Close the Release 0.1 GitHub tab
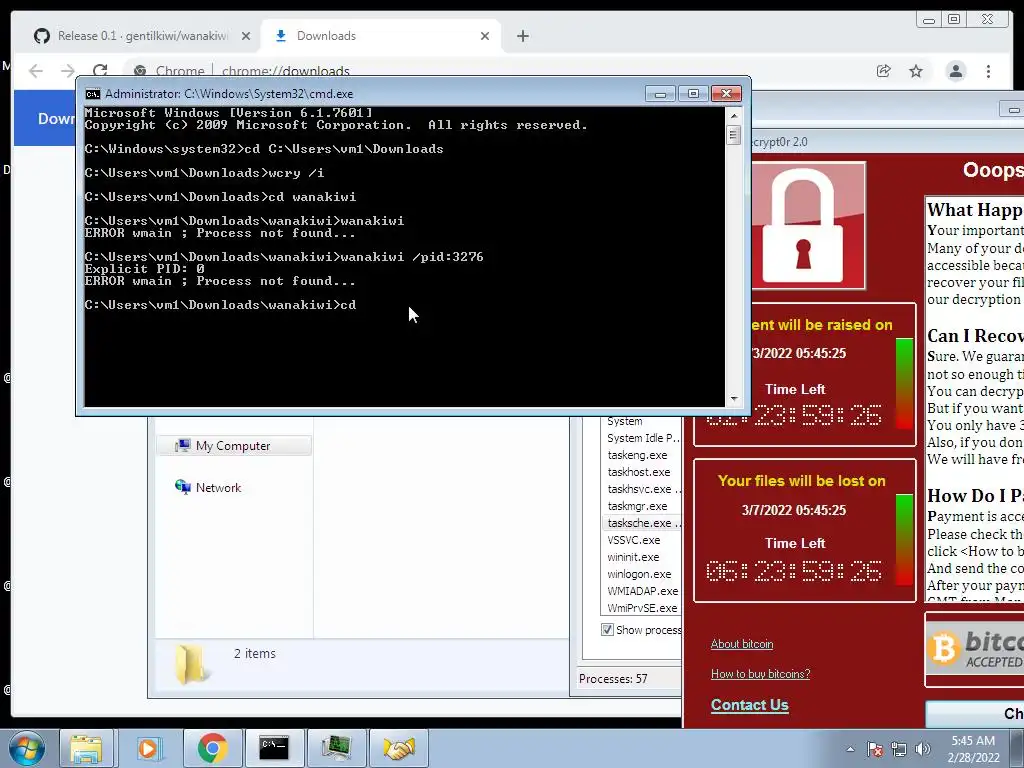The image size is (1024, 768). pos(246,37)
